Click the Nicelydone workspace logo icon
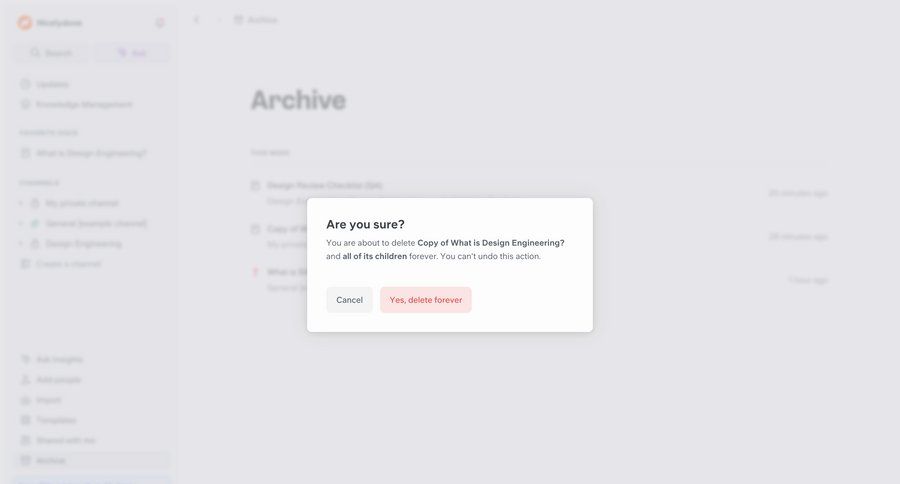The height and width of the screenshot is (484, 900). click(x=25, y=22)
